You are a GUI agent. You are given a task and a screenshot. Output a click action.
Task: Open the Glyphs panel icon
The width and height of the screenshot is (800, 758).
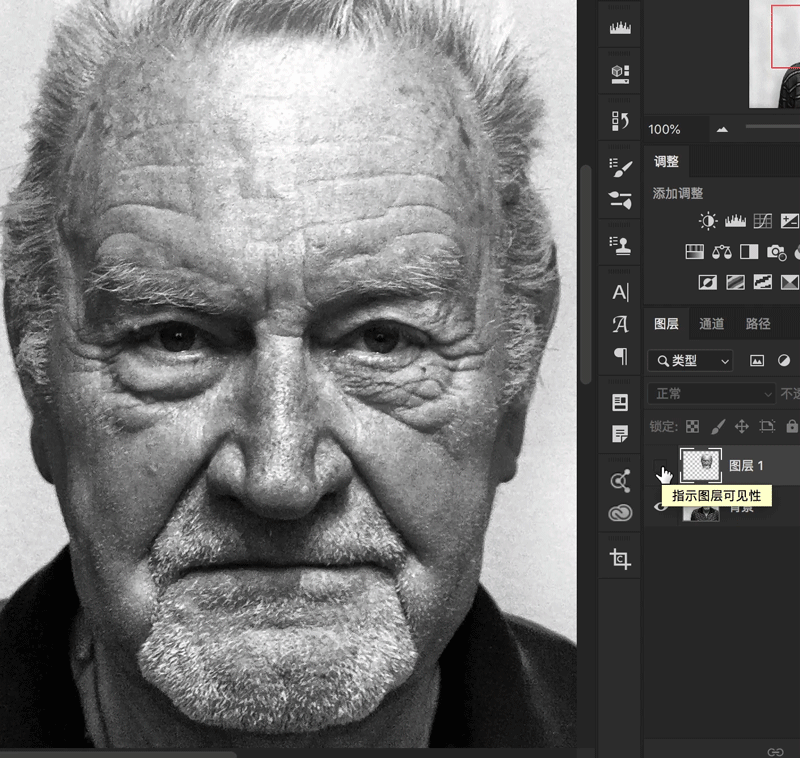pyautogui.click(x=620, y=324)
